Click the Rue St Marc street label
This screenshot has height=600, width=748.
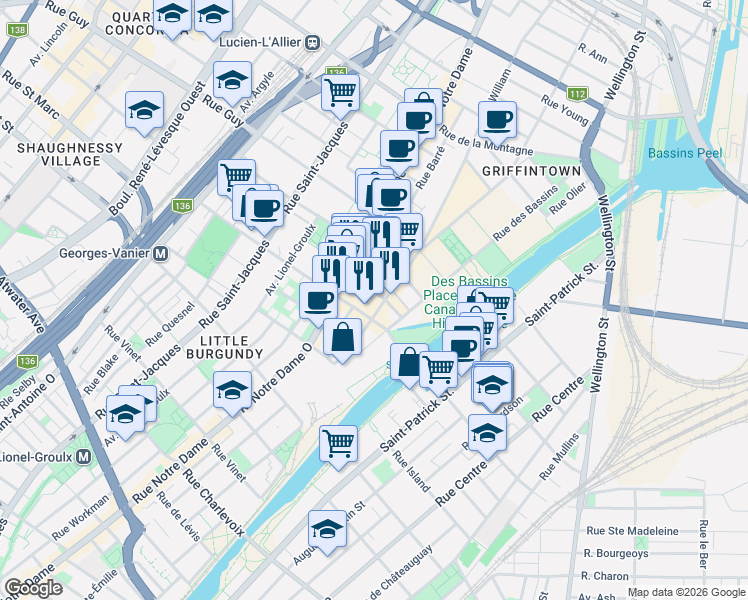31,95
